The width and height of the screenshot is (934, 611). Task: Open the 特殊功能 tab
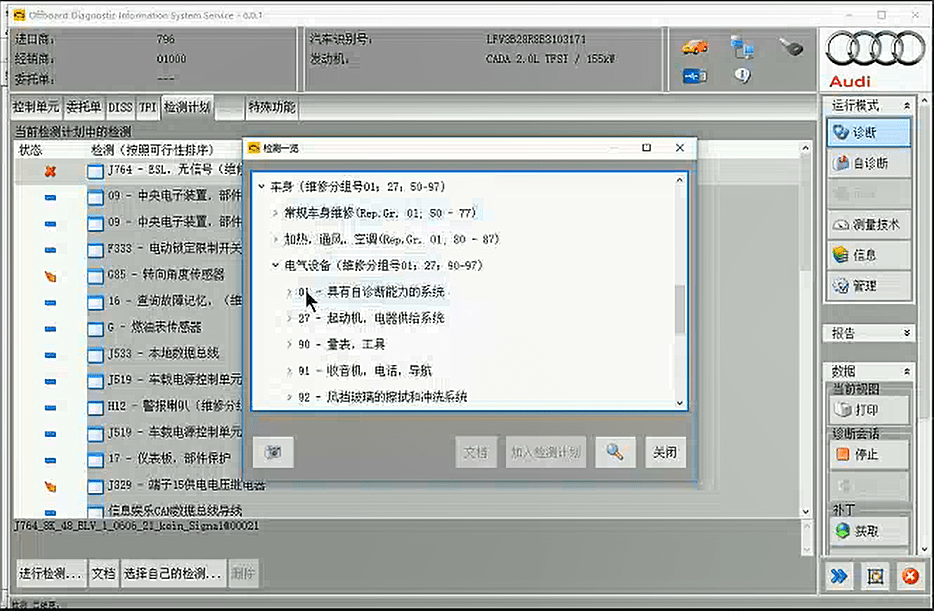point(271,107)
